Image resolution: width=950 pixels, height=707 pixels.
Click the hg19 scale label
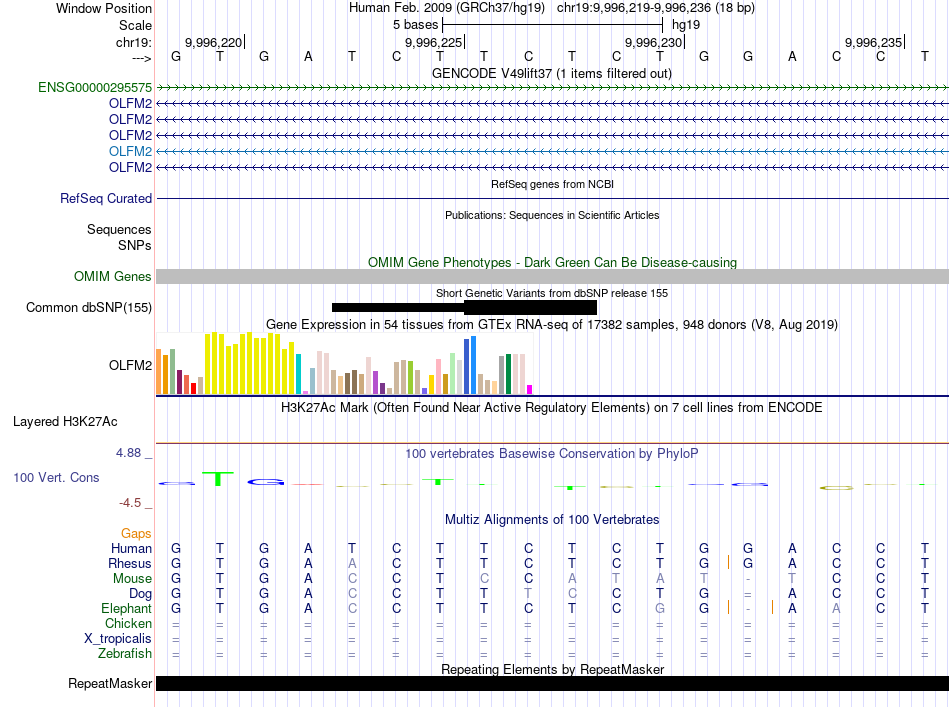686,25
